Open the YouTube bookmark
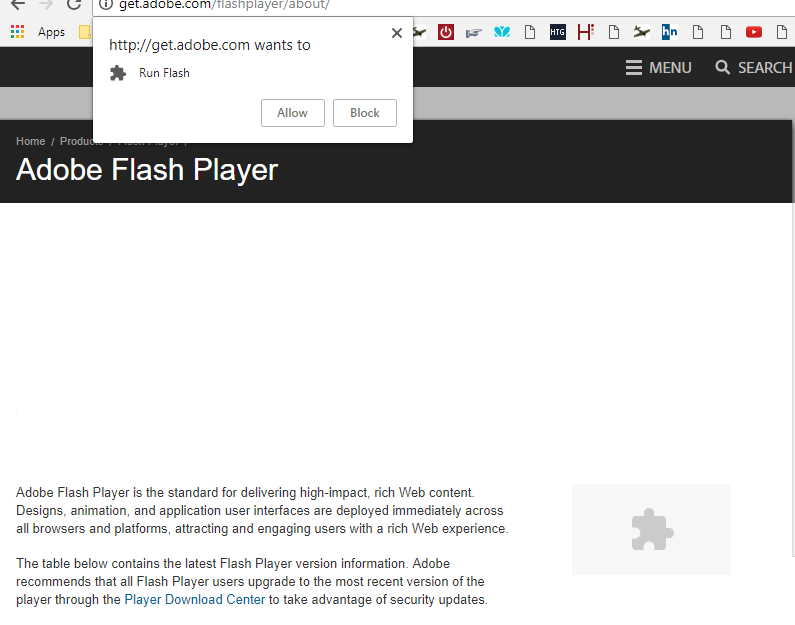This screenshot has height=625, width=795. click(754, 32)
